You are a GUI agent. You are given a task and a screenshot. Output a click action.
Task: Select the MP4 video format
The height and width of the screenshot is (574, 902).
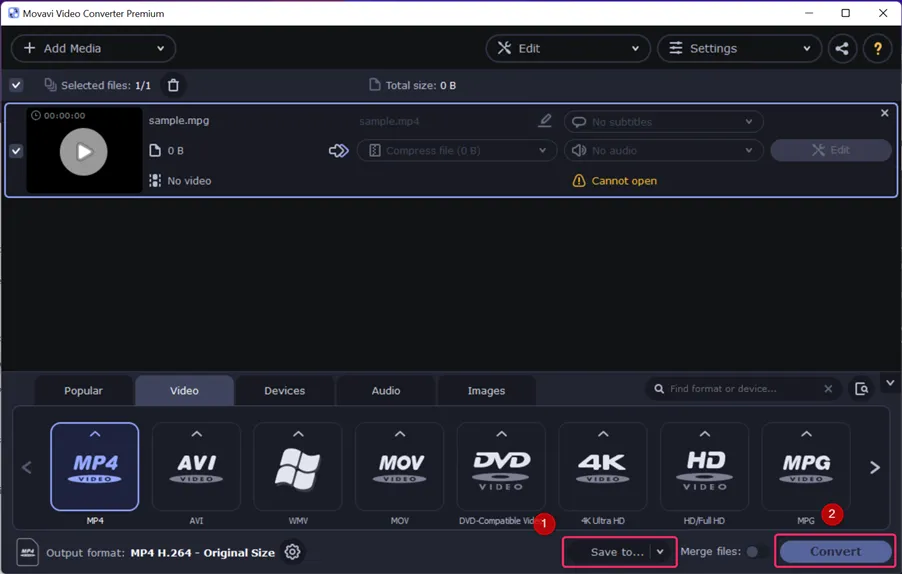click(95, 466)
